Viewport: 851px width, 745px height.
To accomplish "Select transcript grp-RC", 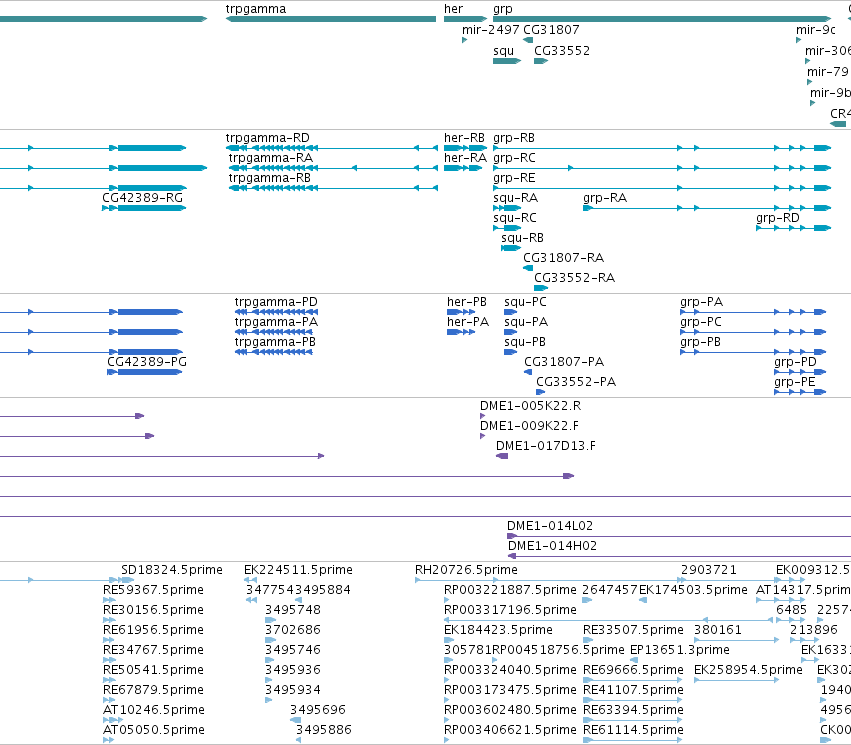I will tap(662, 168).
